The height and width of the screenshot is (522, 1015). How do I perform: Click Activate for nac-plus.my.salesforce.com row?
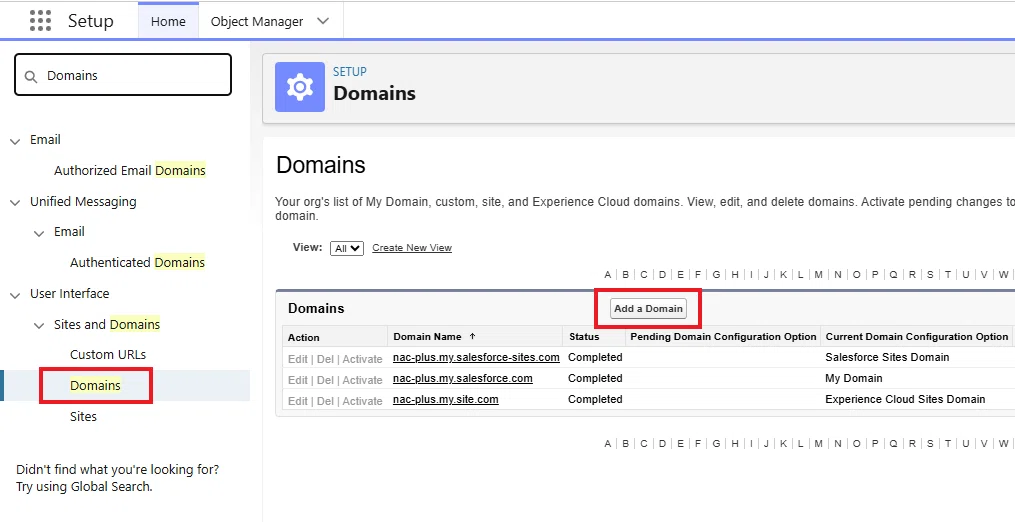coord(362,380)
